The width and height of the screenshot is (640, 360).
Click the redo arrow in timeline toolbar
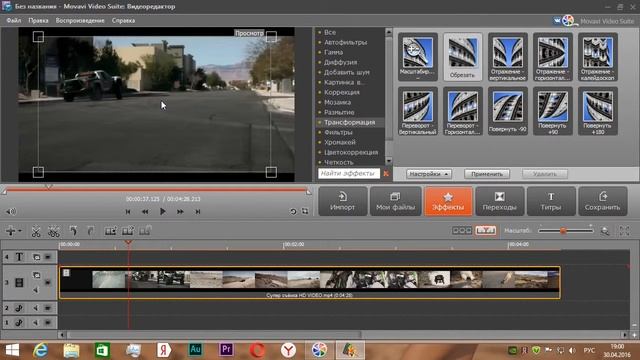click(x=91, y=231)
